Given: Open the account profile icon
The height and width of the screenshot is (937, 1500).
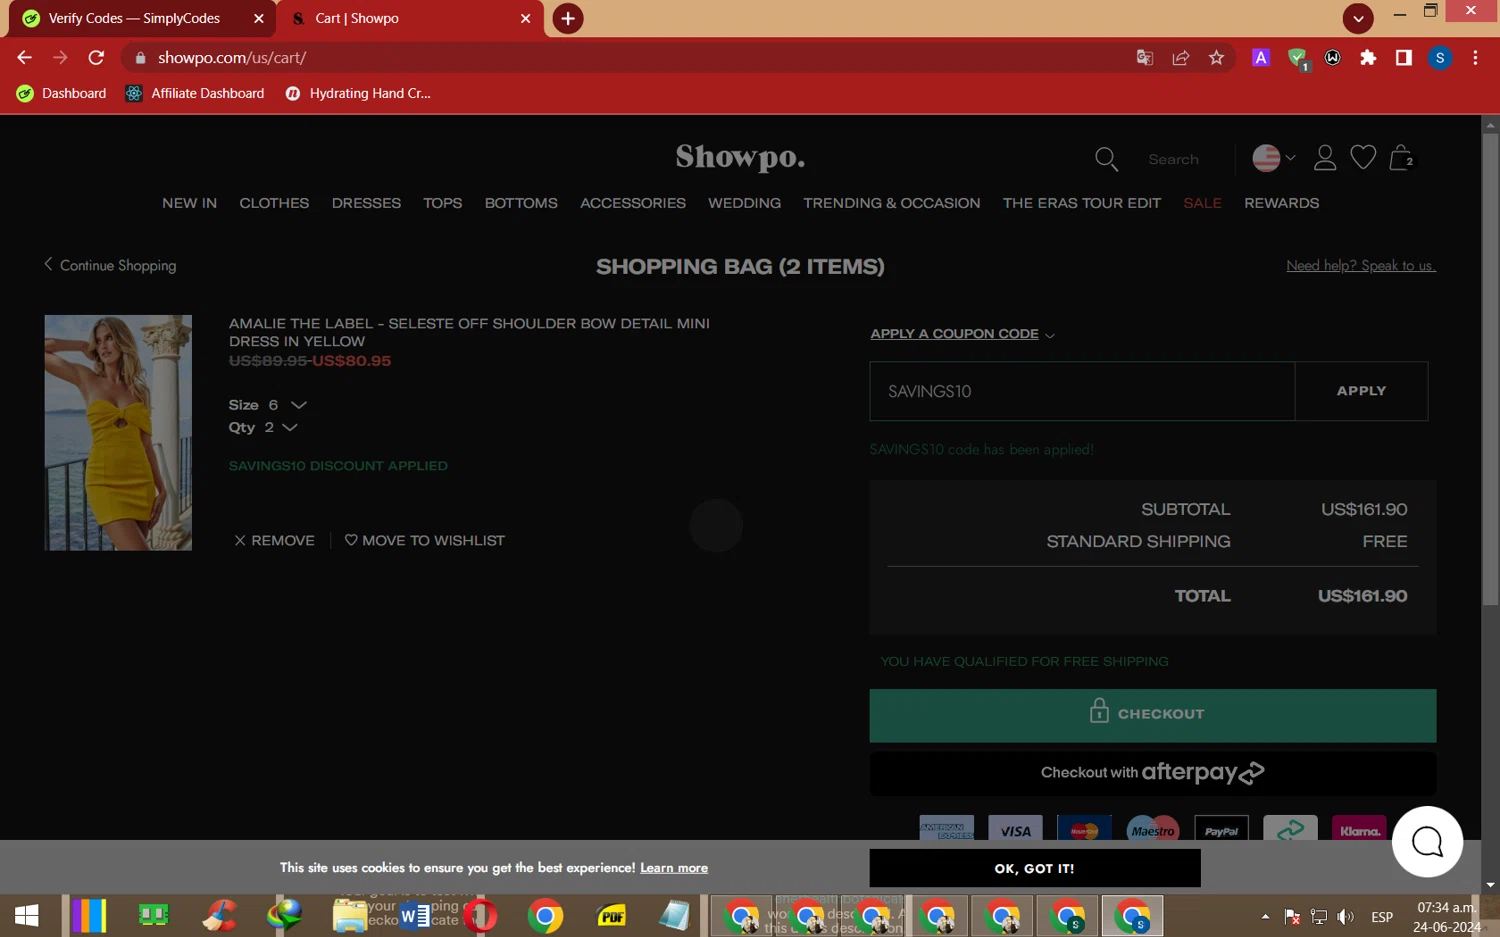Looking at the screenshot, I should 1325,158.
